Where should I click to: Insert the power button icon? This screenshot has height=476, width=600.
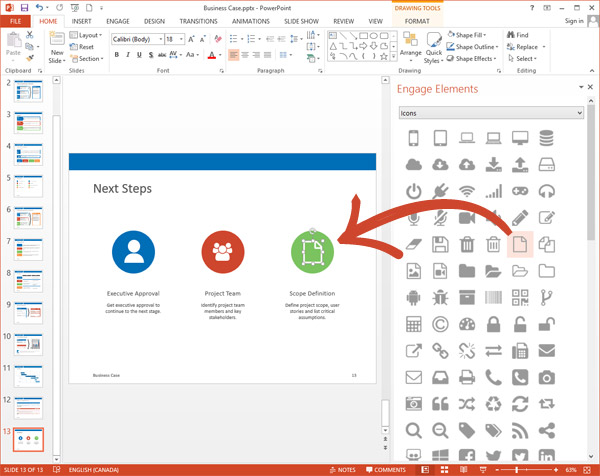tap(414, 191)
